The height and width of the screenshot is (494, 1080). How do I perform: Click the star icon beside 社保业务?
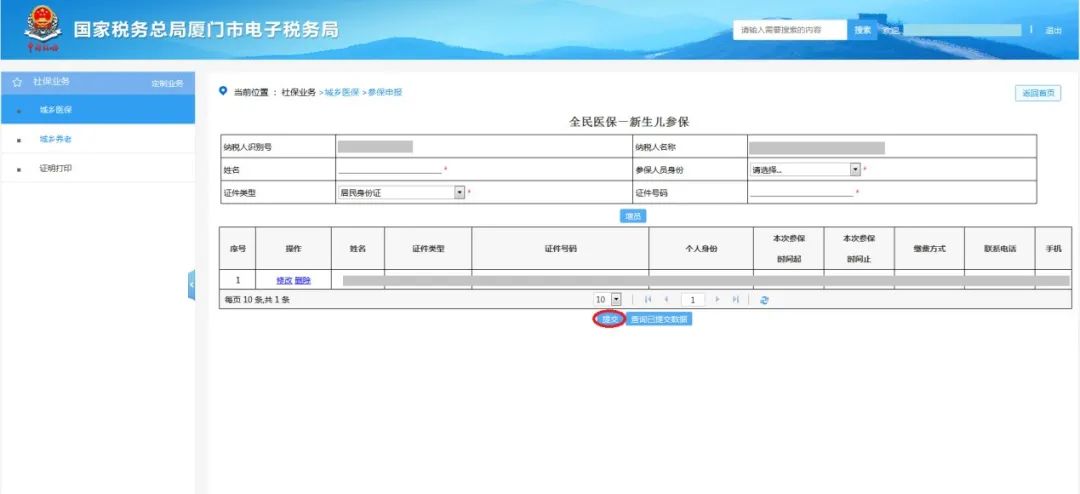[17, 82]
